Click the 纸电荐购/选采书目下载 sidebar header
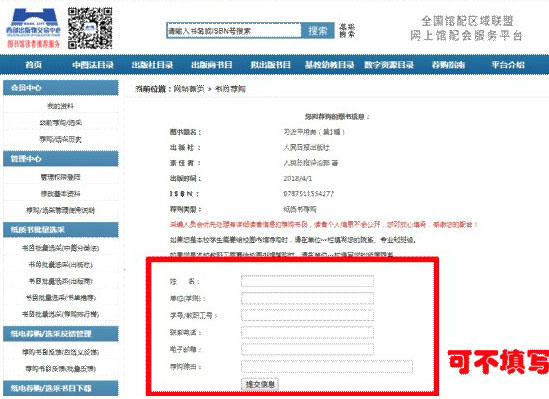Screen dimensions: 549x399 point(61,388)
